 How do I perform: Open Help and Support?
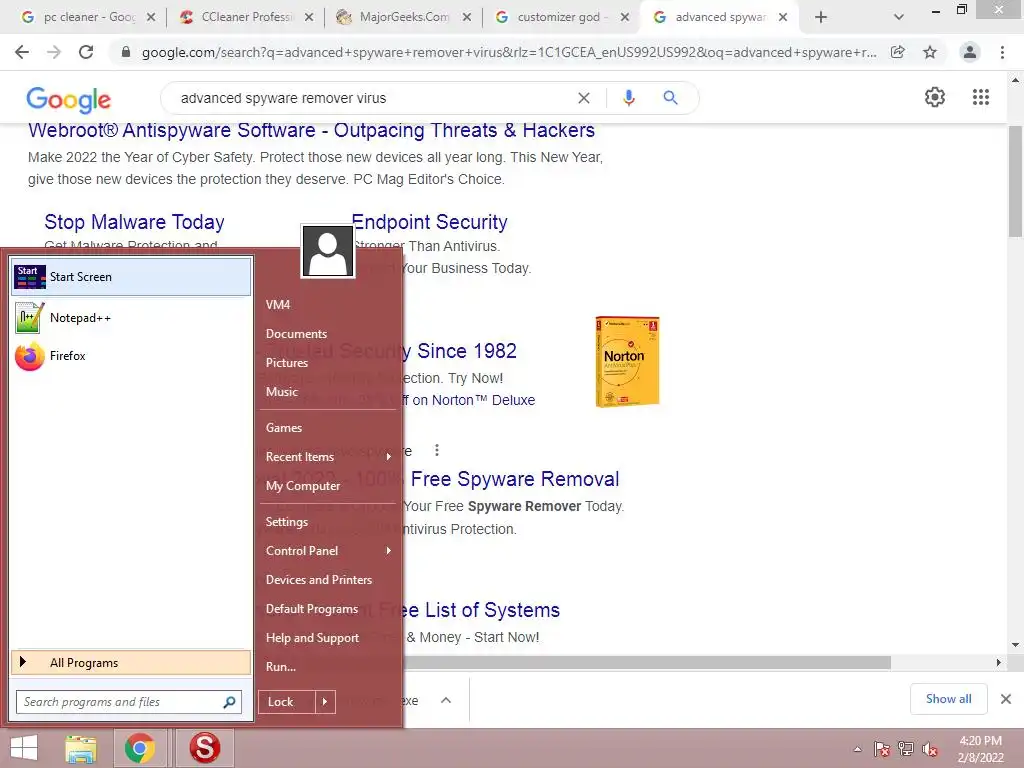tap(312, 638)
